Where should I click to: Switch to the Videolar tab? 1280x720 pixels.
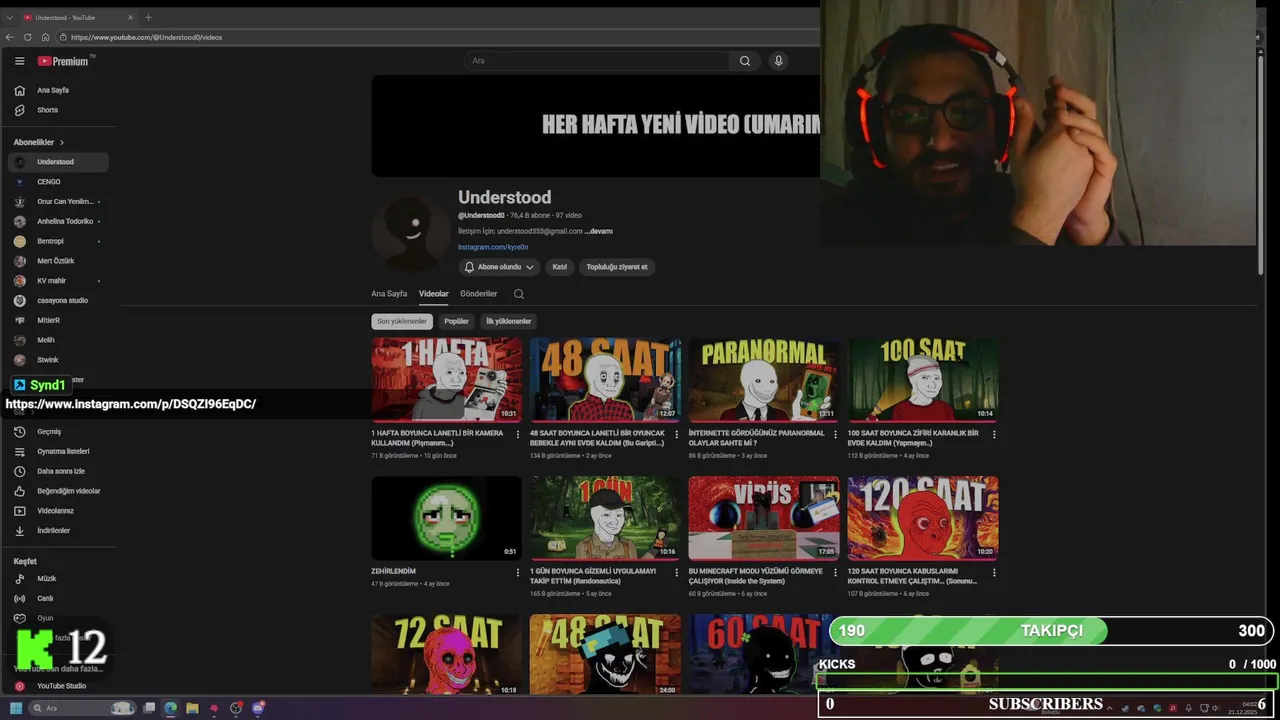click(x=433, y=294)
